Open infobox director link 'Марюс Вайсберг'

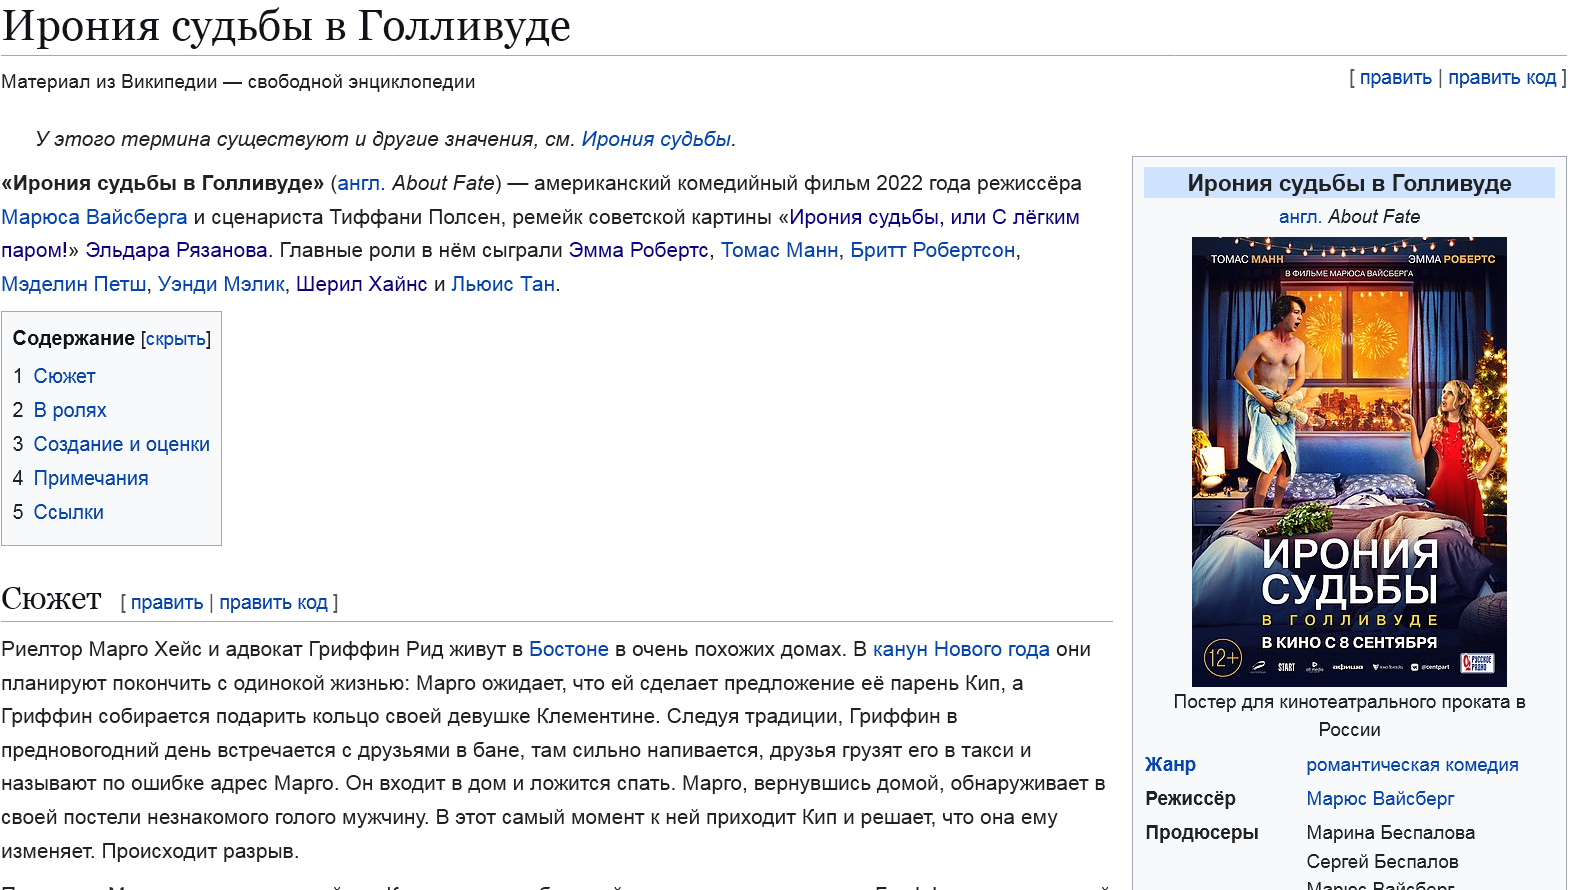(1380, 799)
